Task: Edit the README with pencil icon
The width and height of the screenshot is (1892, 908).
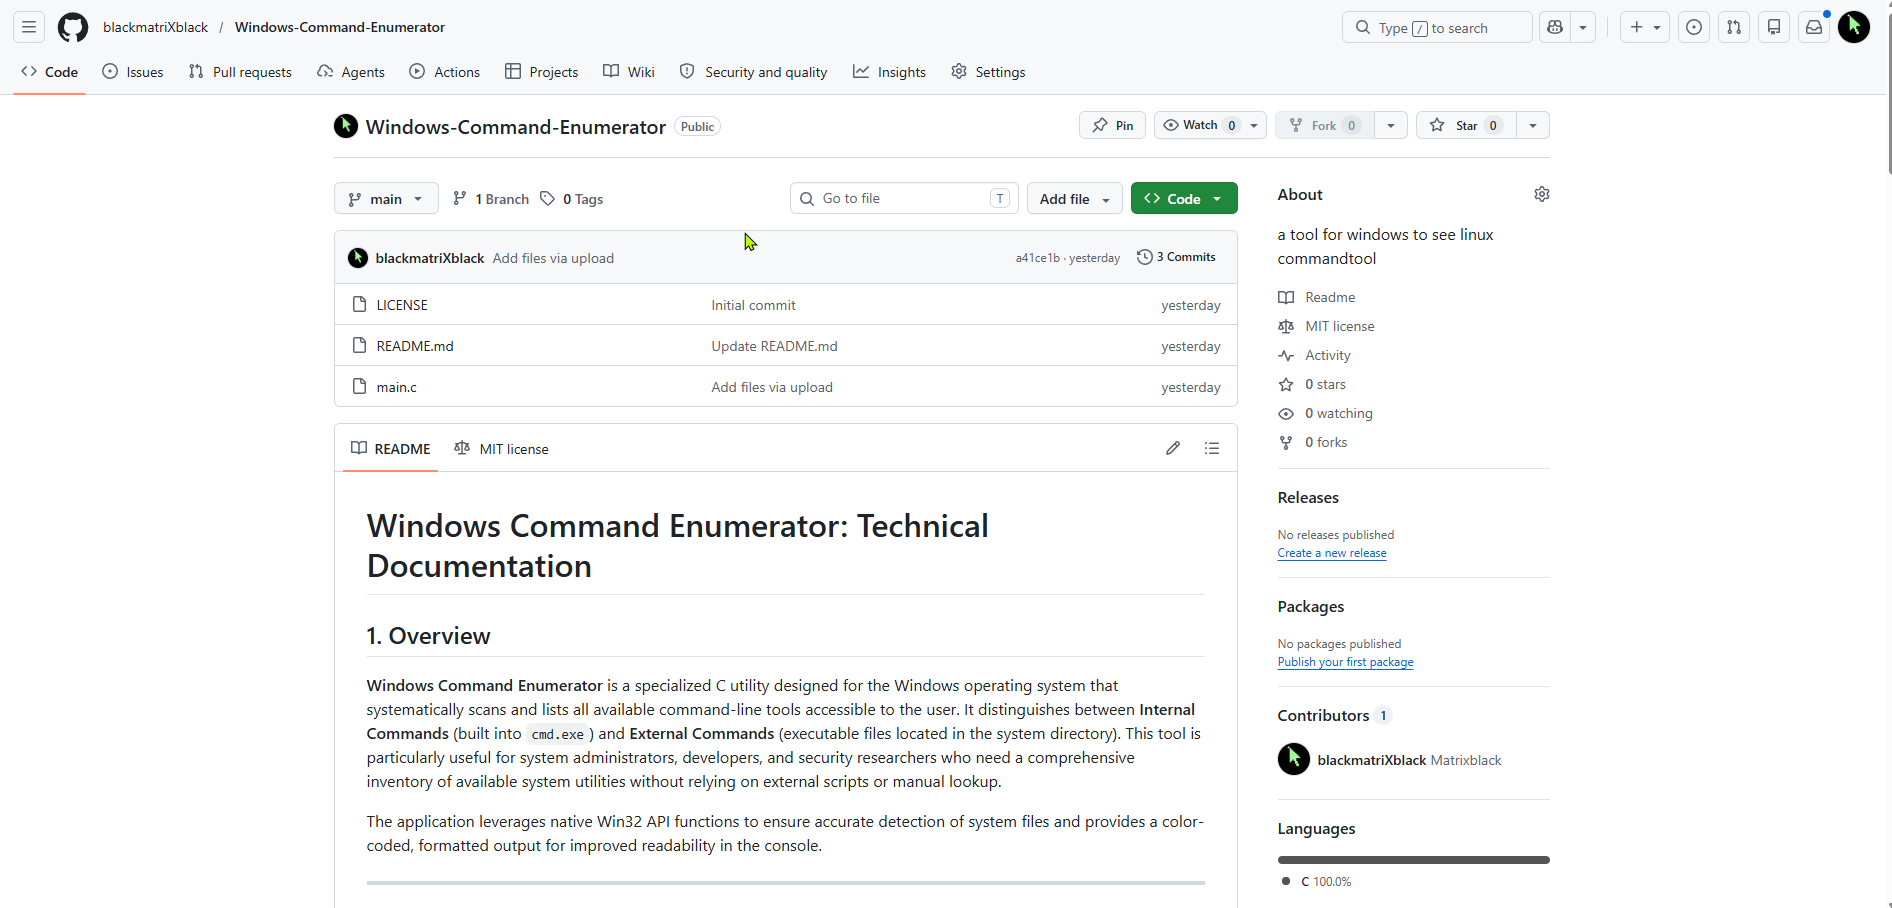Action: [x=1173, y=448]
